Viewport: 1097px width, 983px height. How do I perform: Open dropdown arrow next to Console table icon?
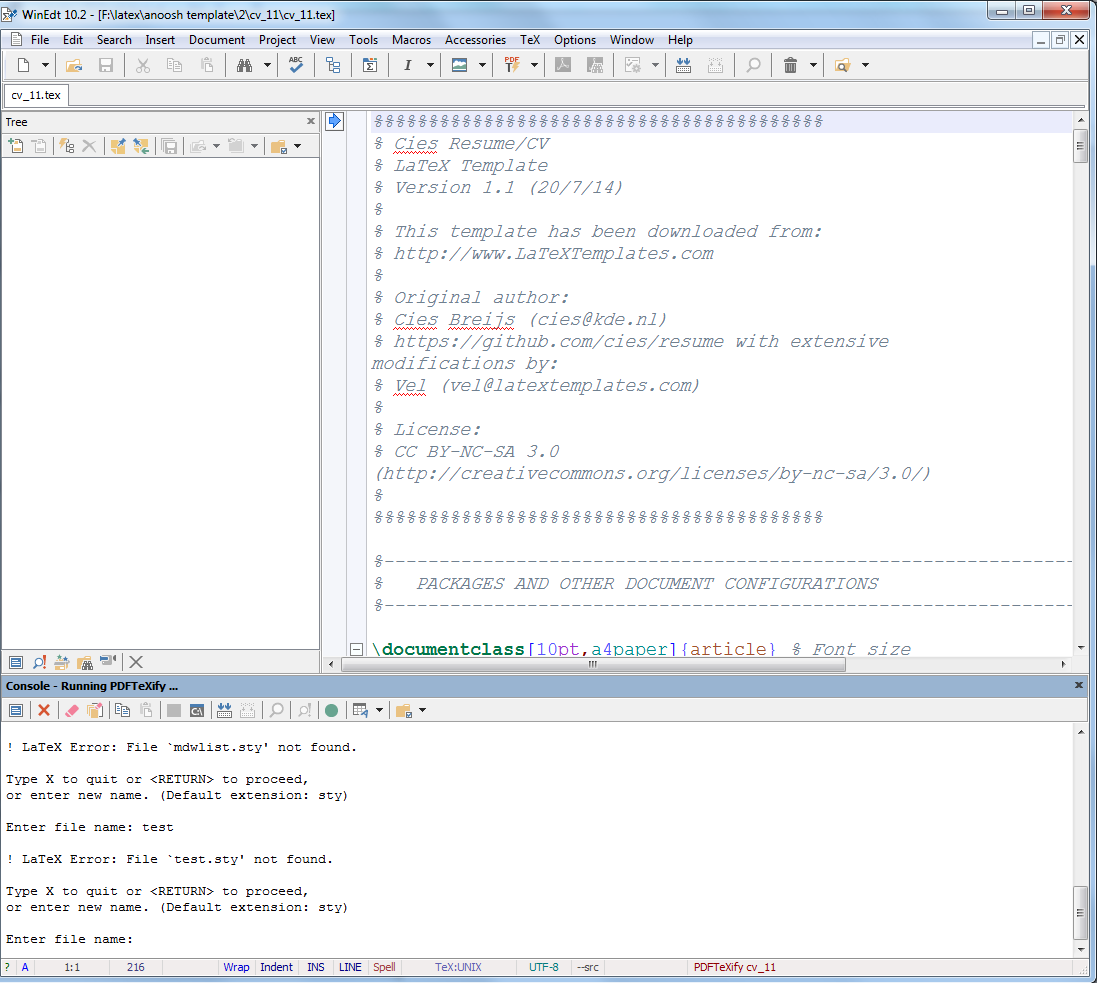point(379,710)
